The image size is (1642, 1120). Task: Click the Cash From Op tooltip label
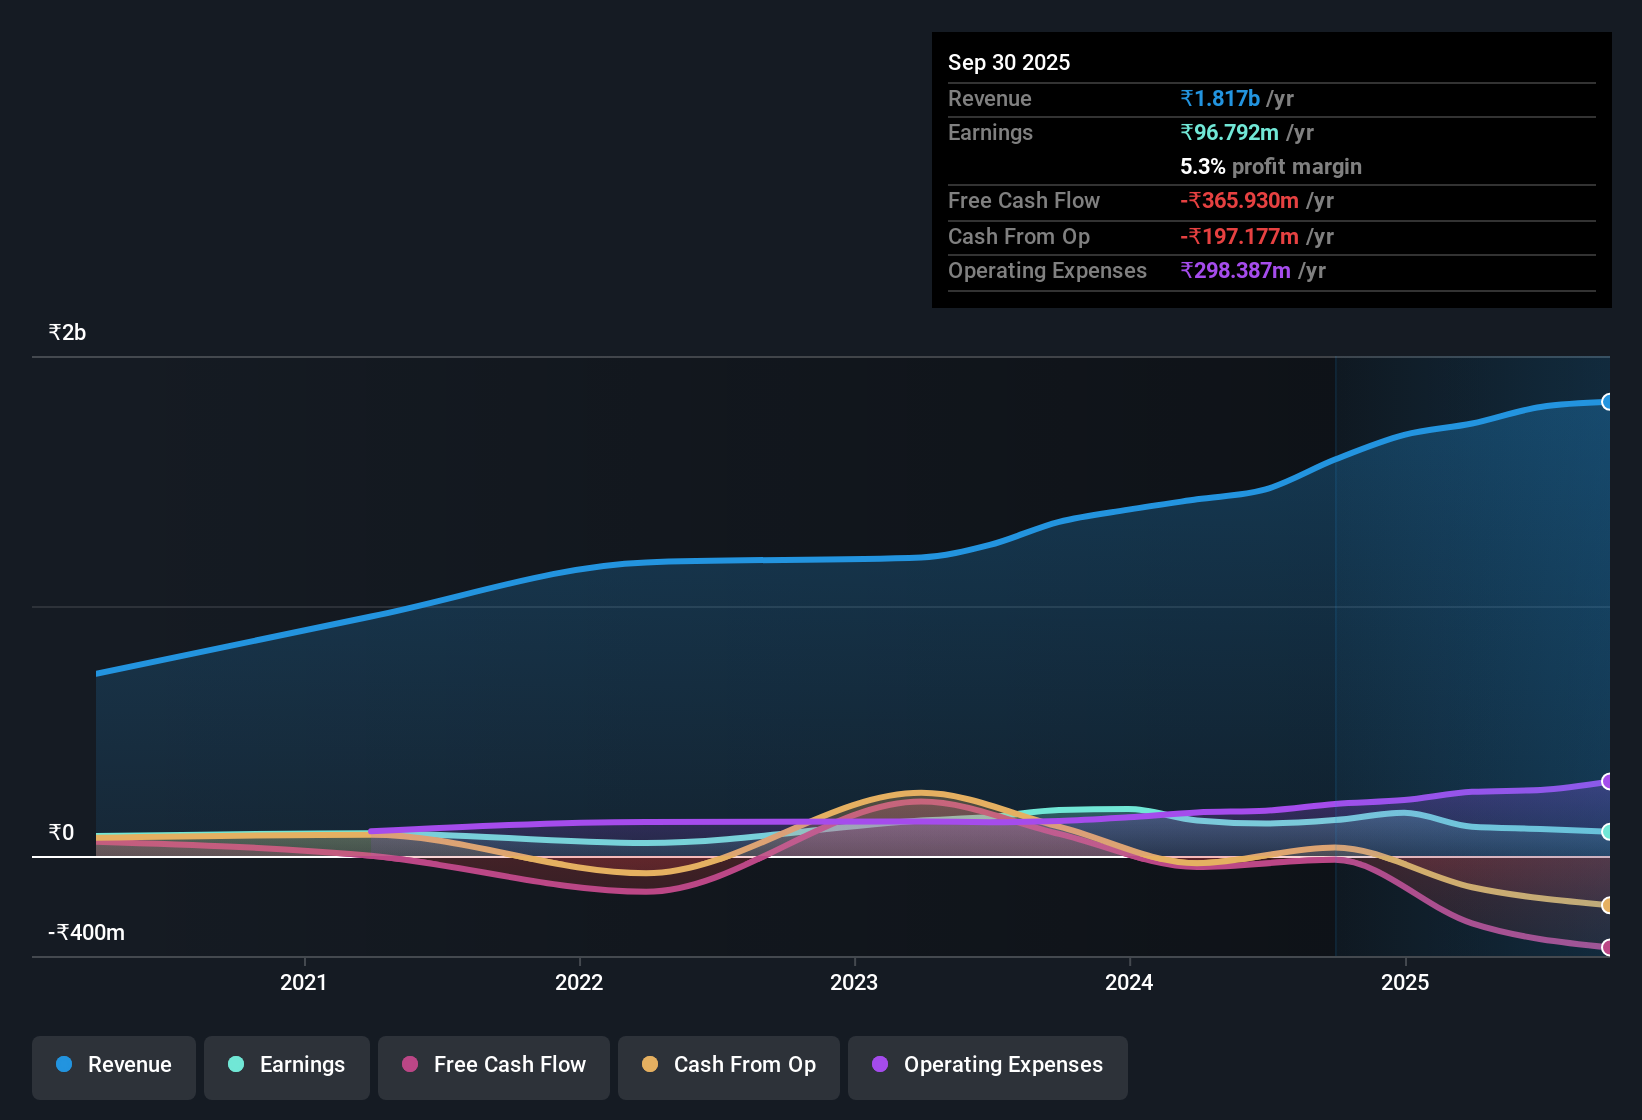(x=1019, y=236)
